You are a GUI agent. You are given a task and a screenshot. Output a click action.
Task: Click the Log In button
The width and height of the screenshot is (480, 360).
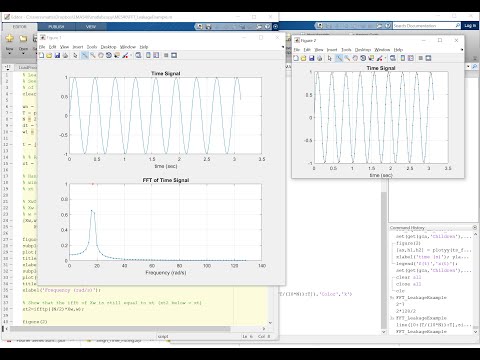[x=470, y=26]
